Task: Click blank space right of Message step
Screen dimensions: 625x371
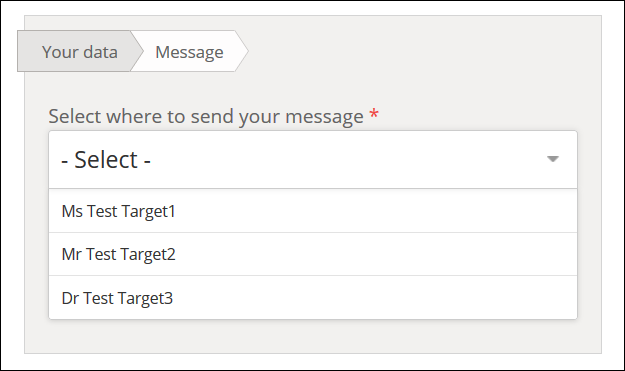Action: point(423,51)
